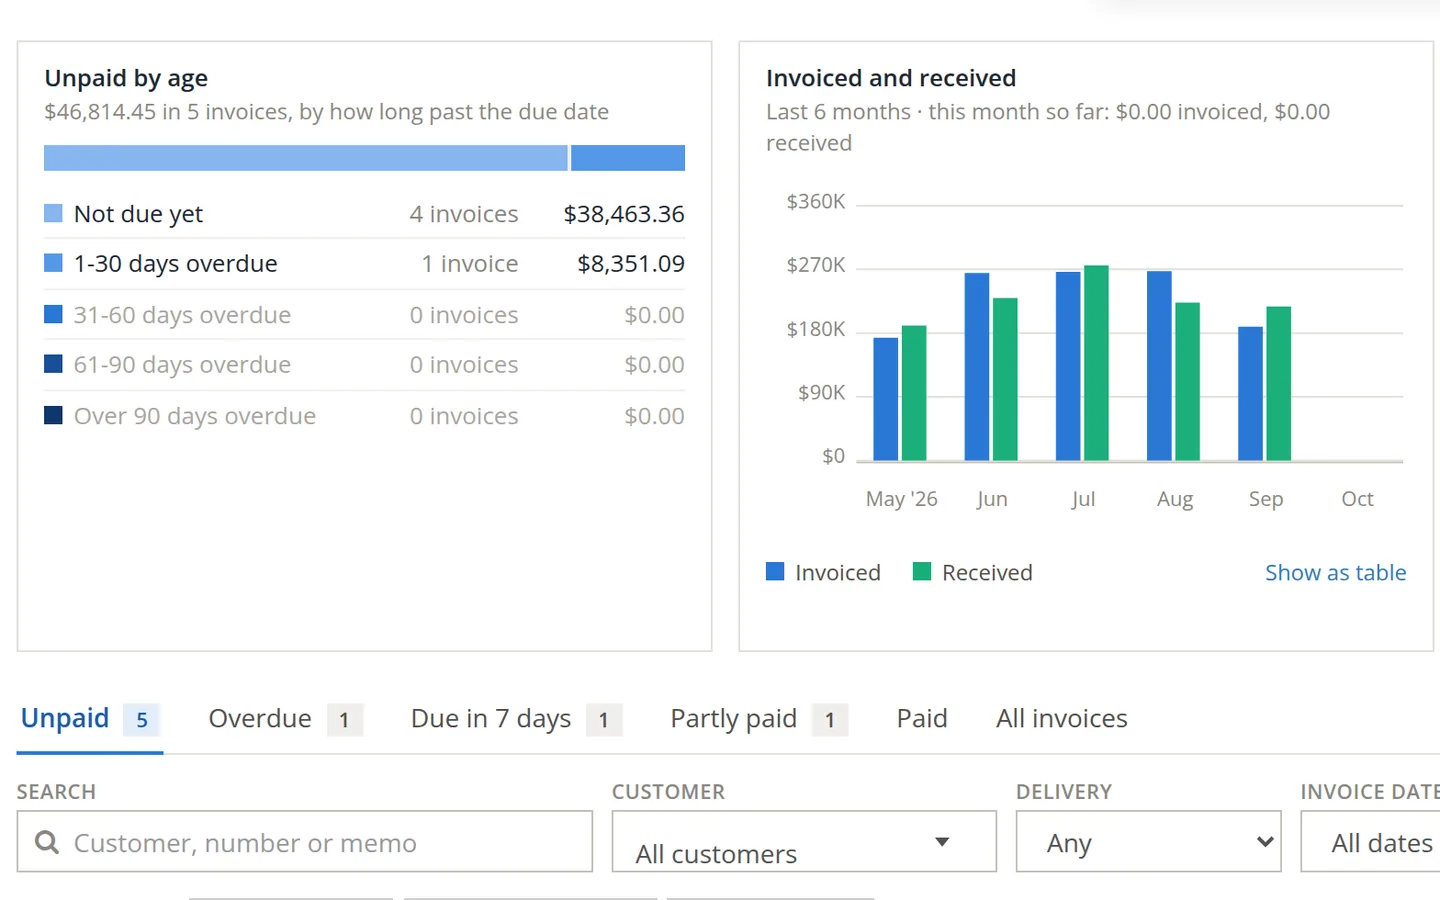Show the All invoices tab

(1062, 719)
